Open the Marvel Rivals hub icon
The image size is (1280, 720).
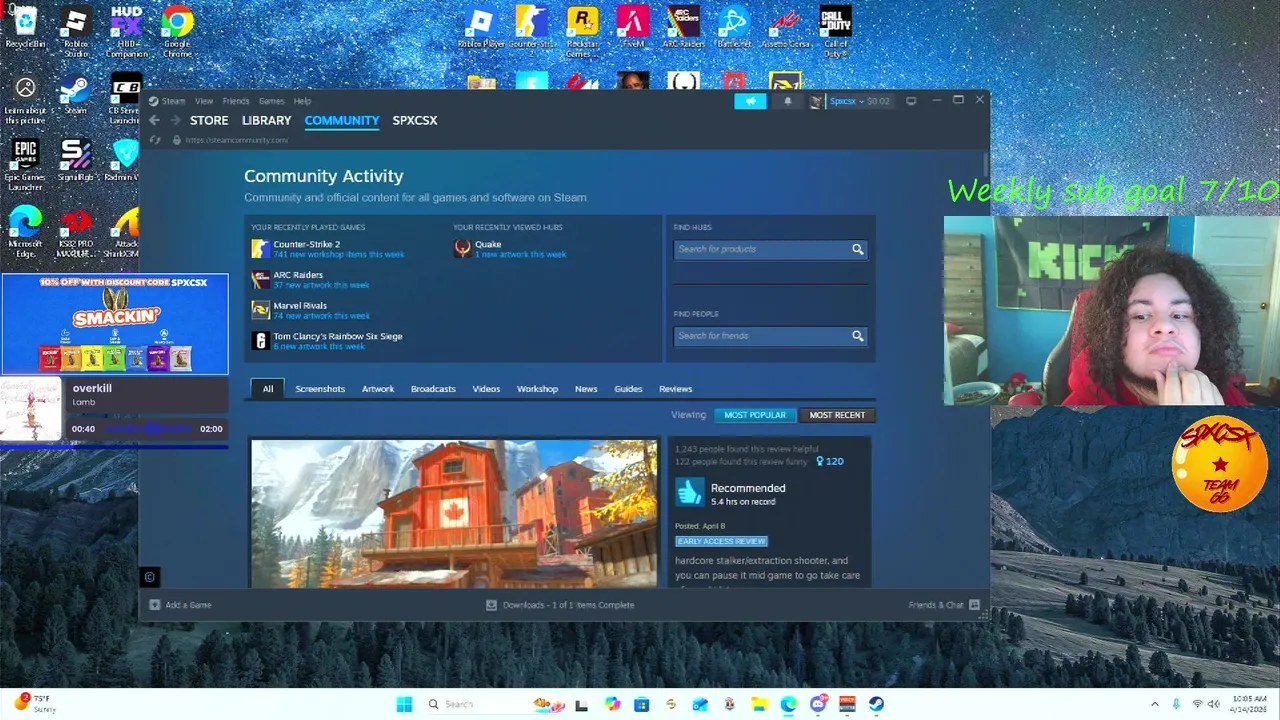(x=260, y=310)
